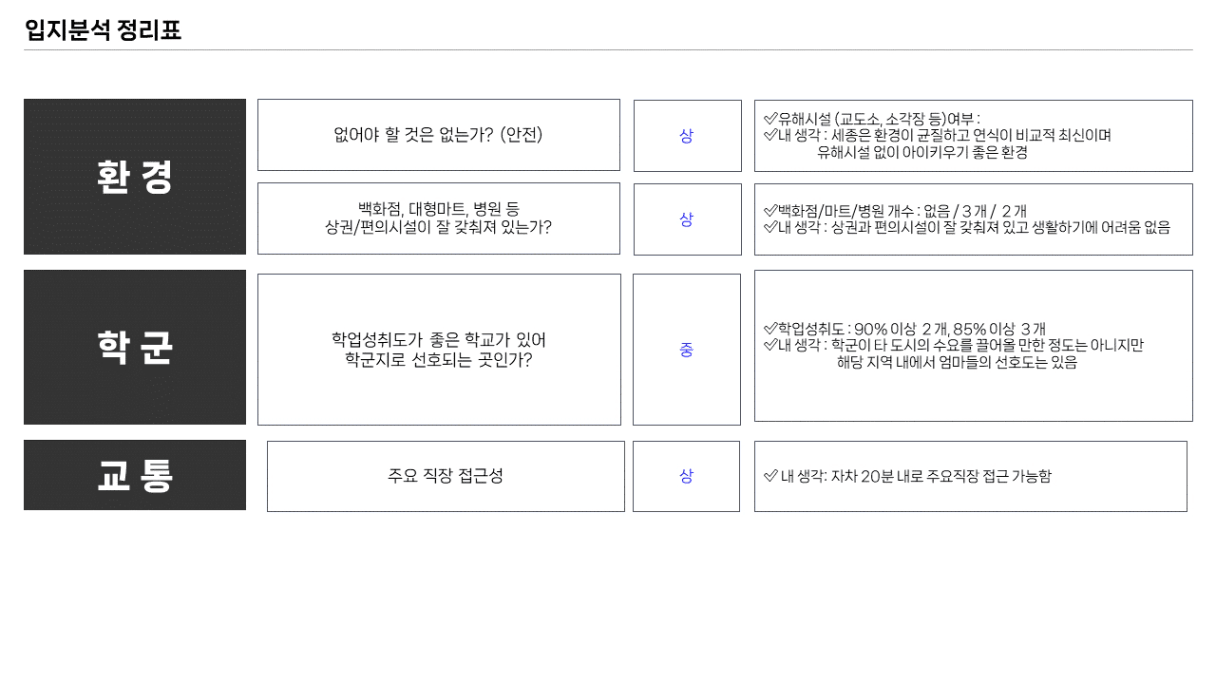The image size is (1216, 684).
Task: Click the checkmark beside 세종은 환경이 균질하고
Action: (770, 135)
